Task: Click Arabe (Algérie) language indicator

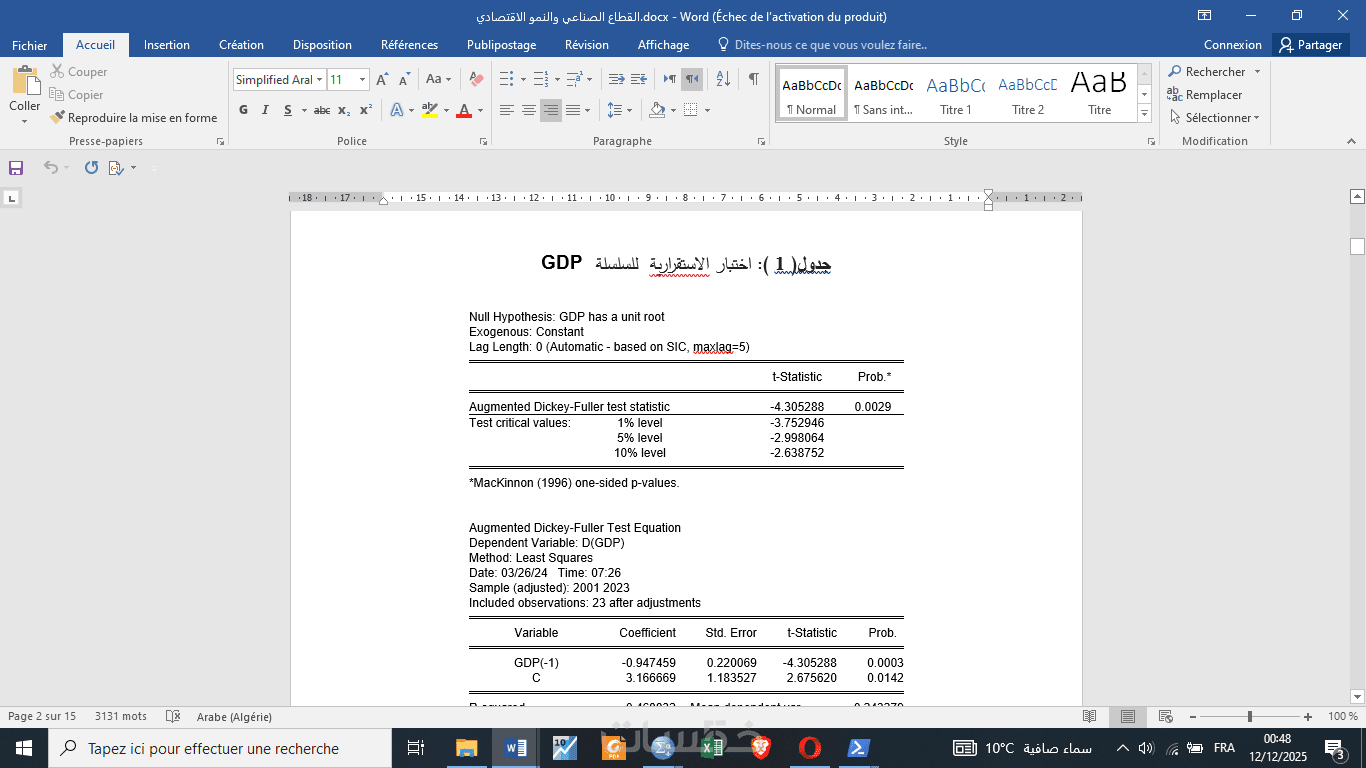Action: pyautogui.click(x=233, y=716)
